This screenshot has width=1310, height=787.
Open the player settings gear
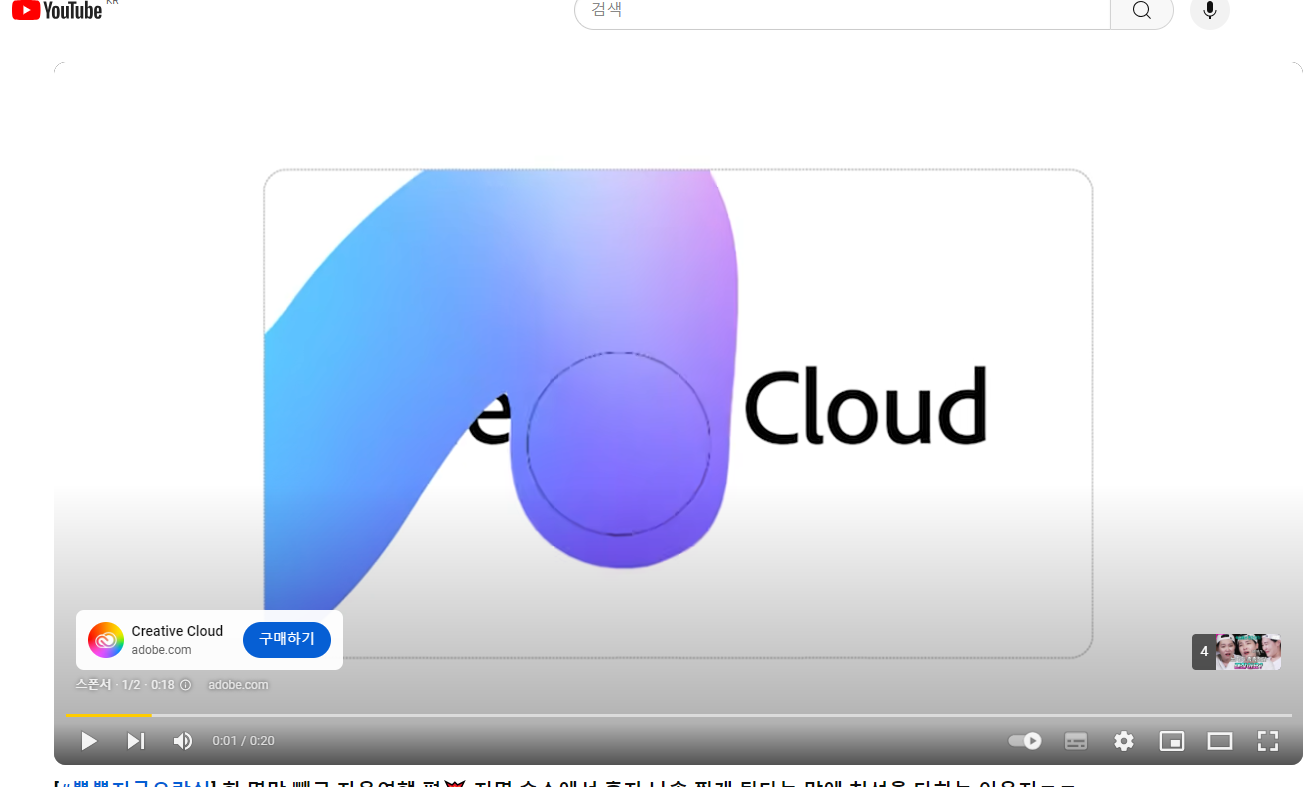[1124, 741]
